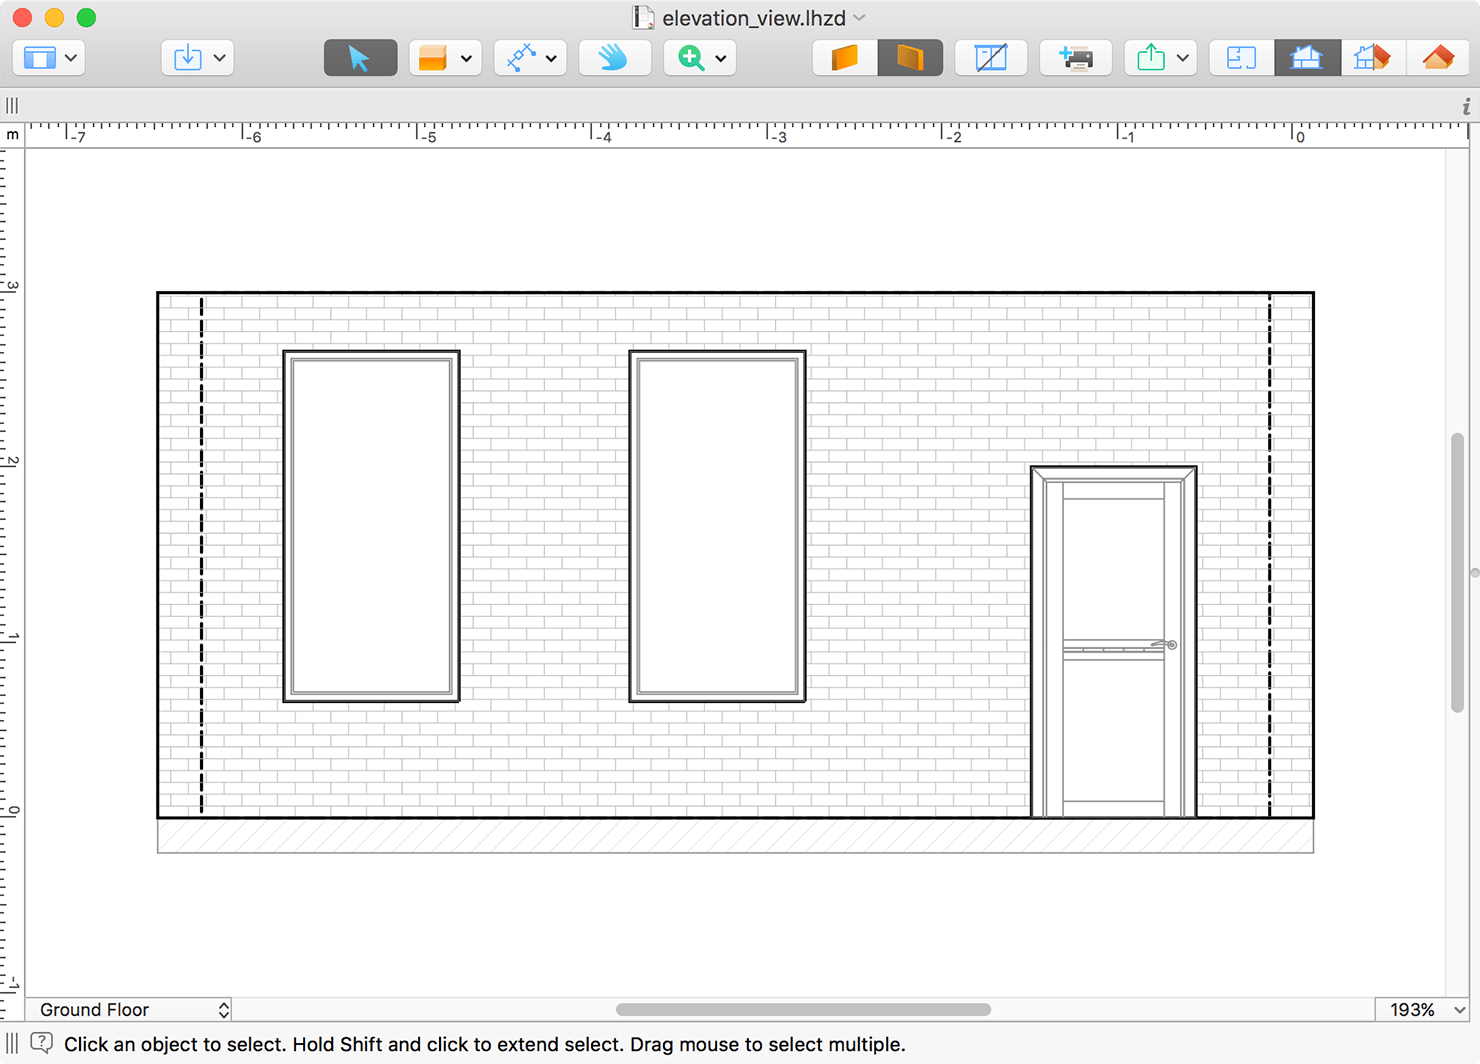Screen dimensions: 1480x1064
Task: Switch to the 3D house view
Action: [1438, 58]
